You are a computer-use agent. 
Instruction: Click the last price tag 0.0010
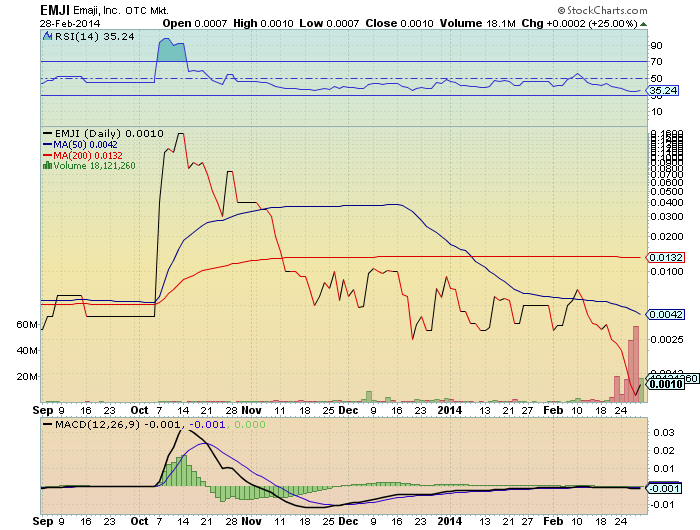665,384
